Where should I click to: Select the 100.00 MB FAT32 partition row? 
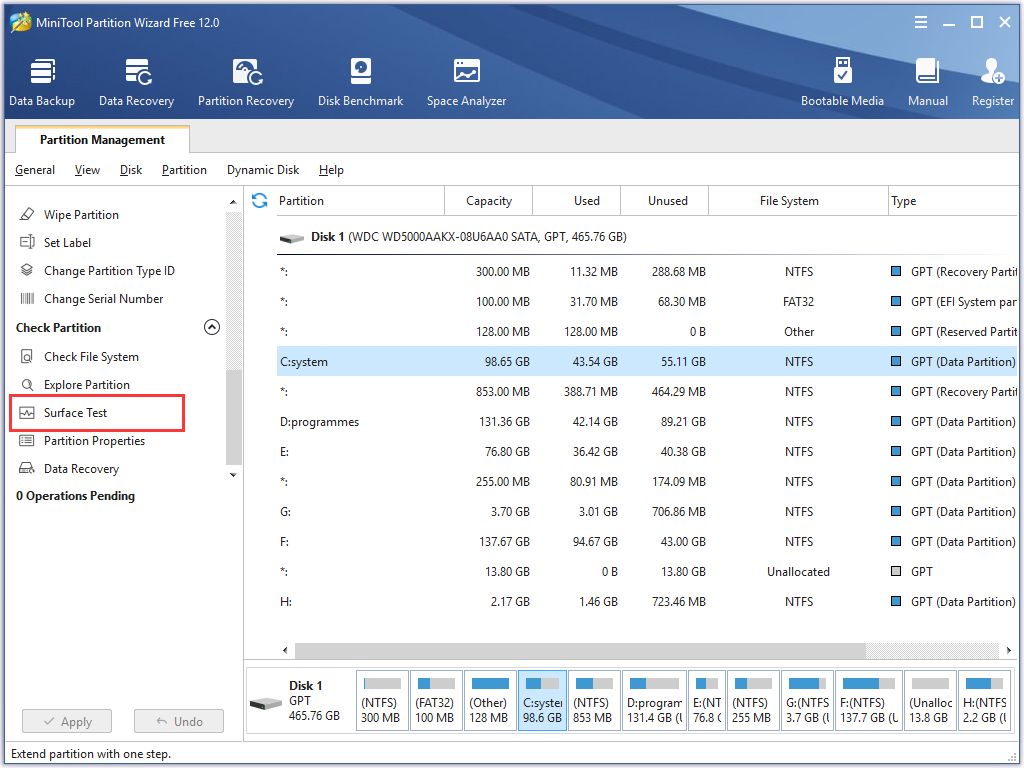(647, 301)
